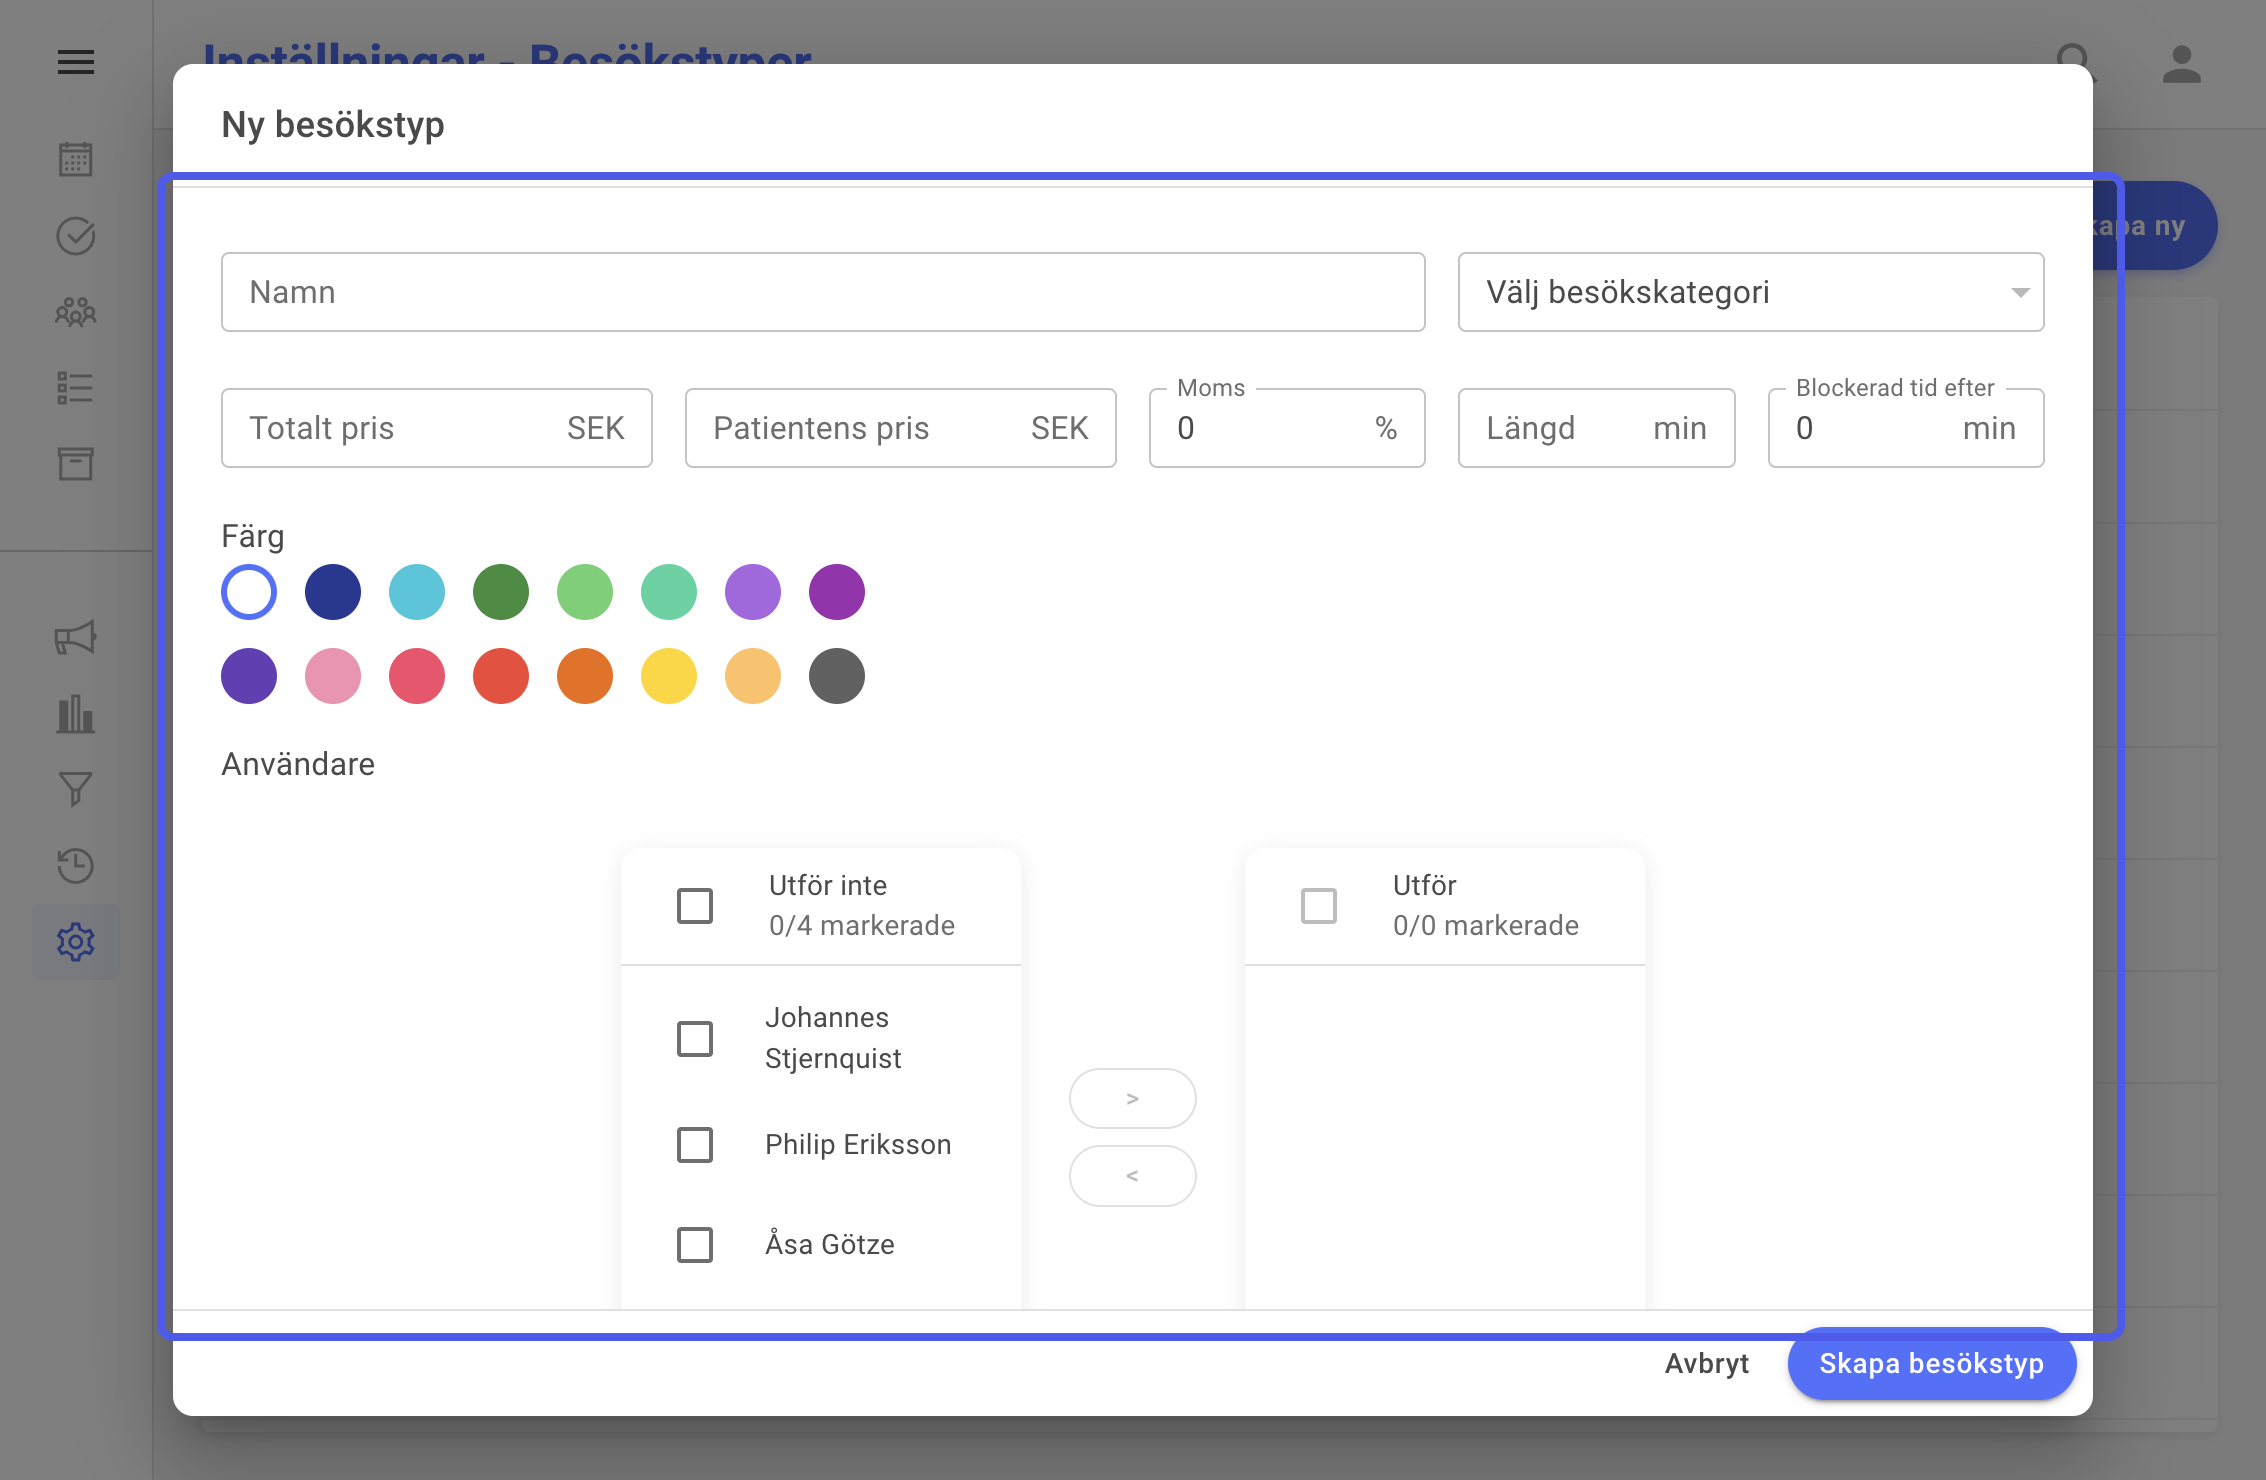Click the 'Johannes Stjernquist' name text
Screen dimensions: 2266x1480
pos(833,1038)
